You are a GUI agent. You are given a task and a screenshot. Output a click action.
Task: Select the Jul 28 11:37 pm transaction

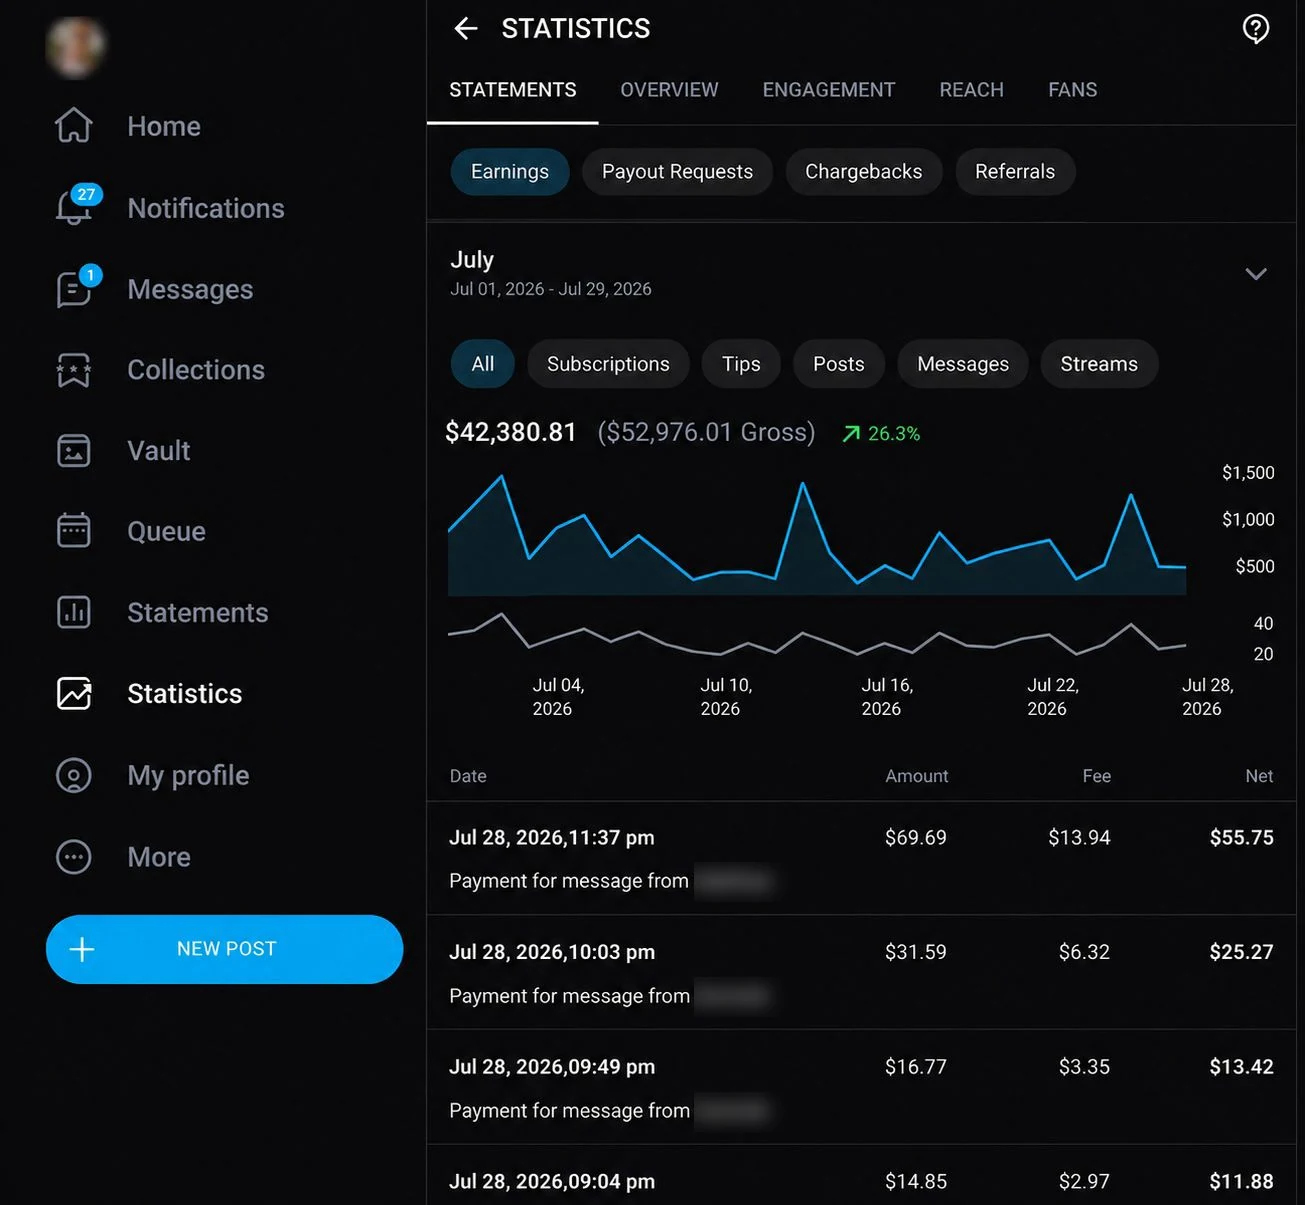861,858
